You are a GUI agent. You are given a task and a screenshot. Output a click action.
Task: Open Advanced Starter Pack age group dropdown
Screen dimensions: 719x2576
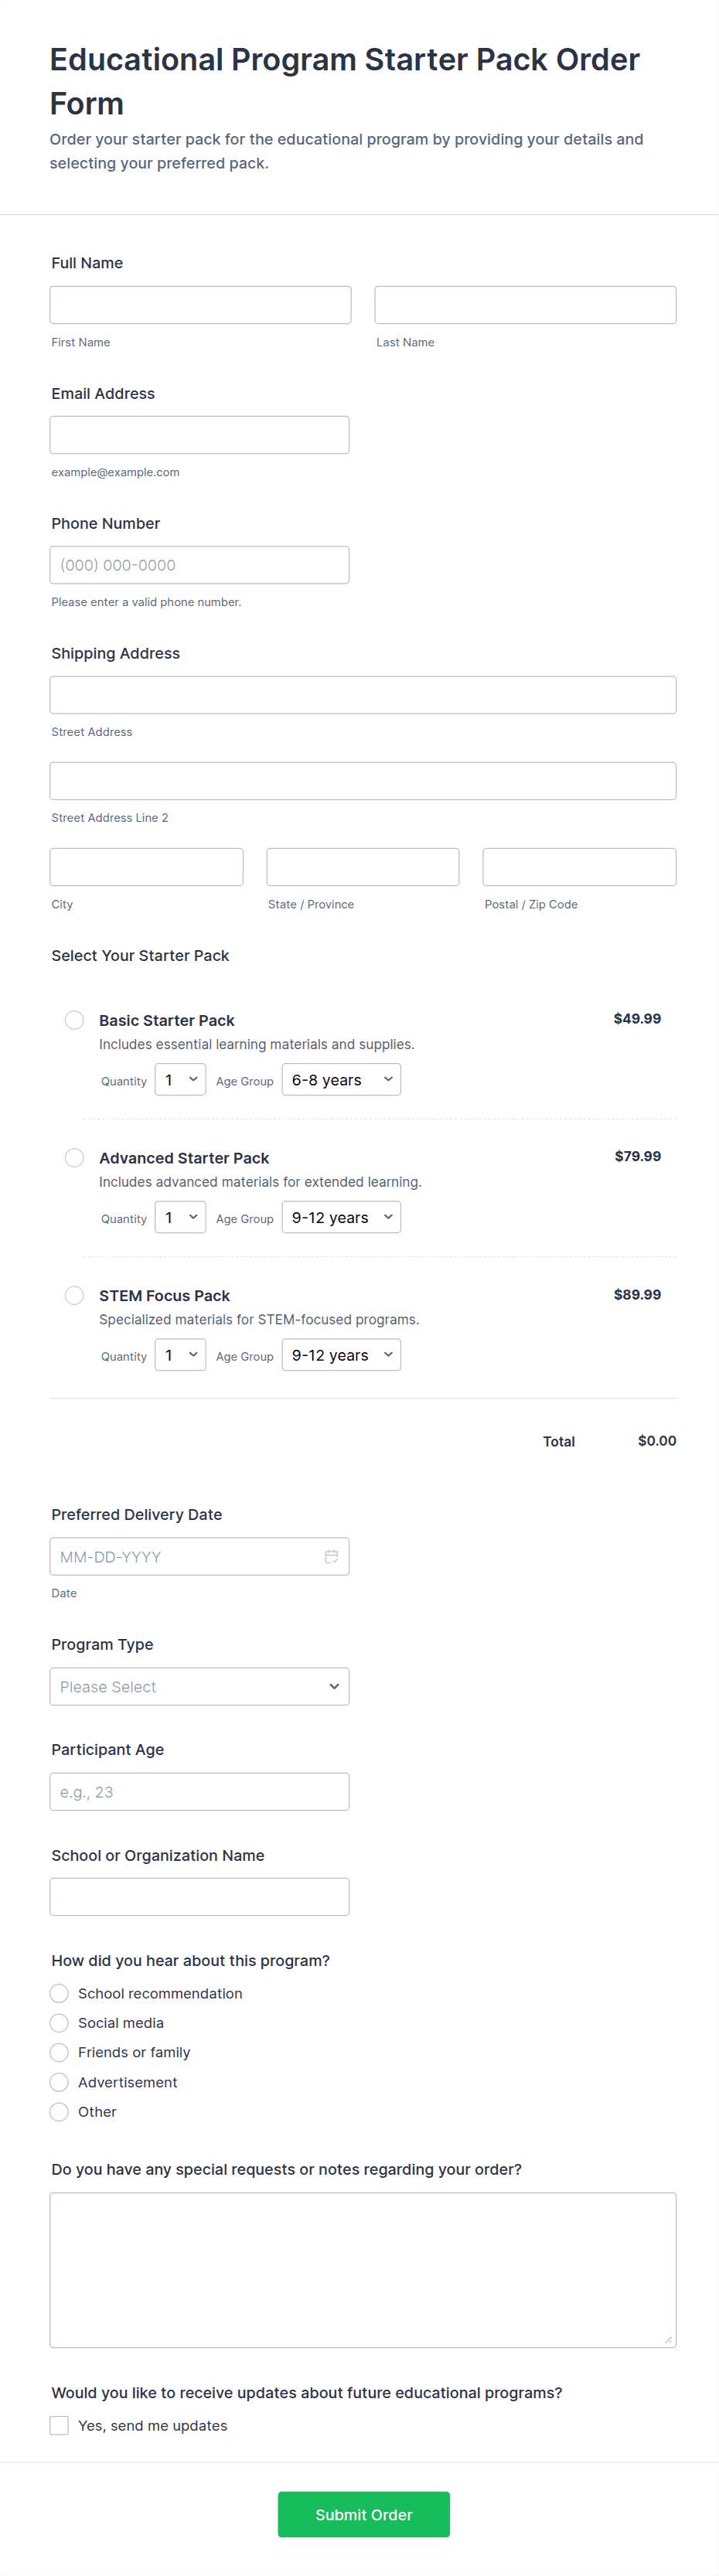(x=341, y=1218)
